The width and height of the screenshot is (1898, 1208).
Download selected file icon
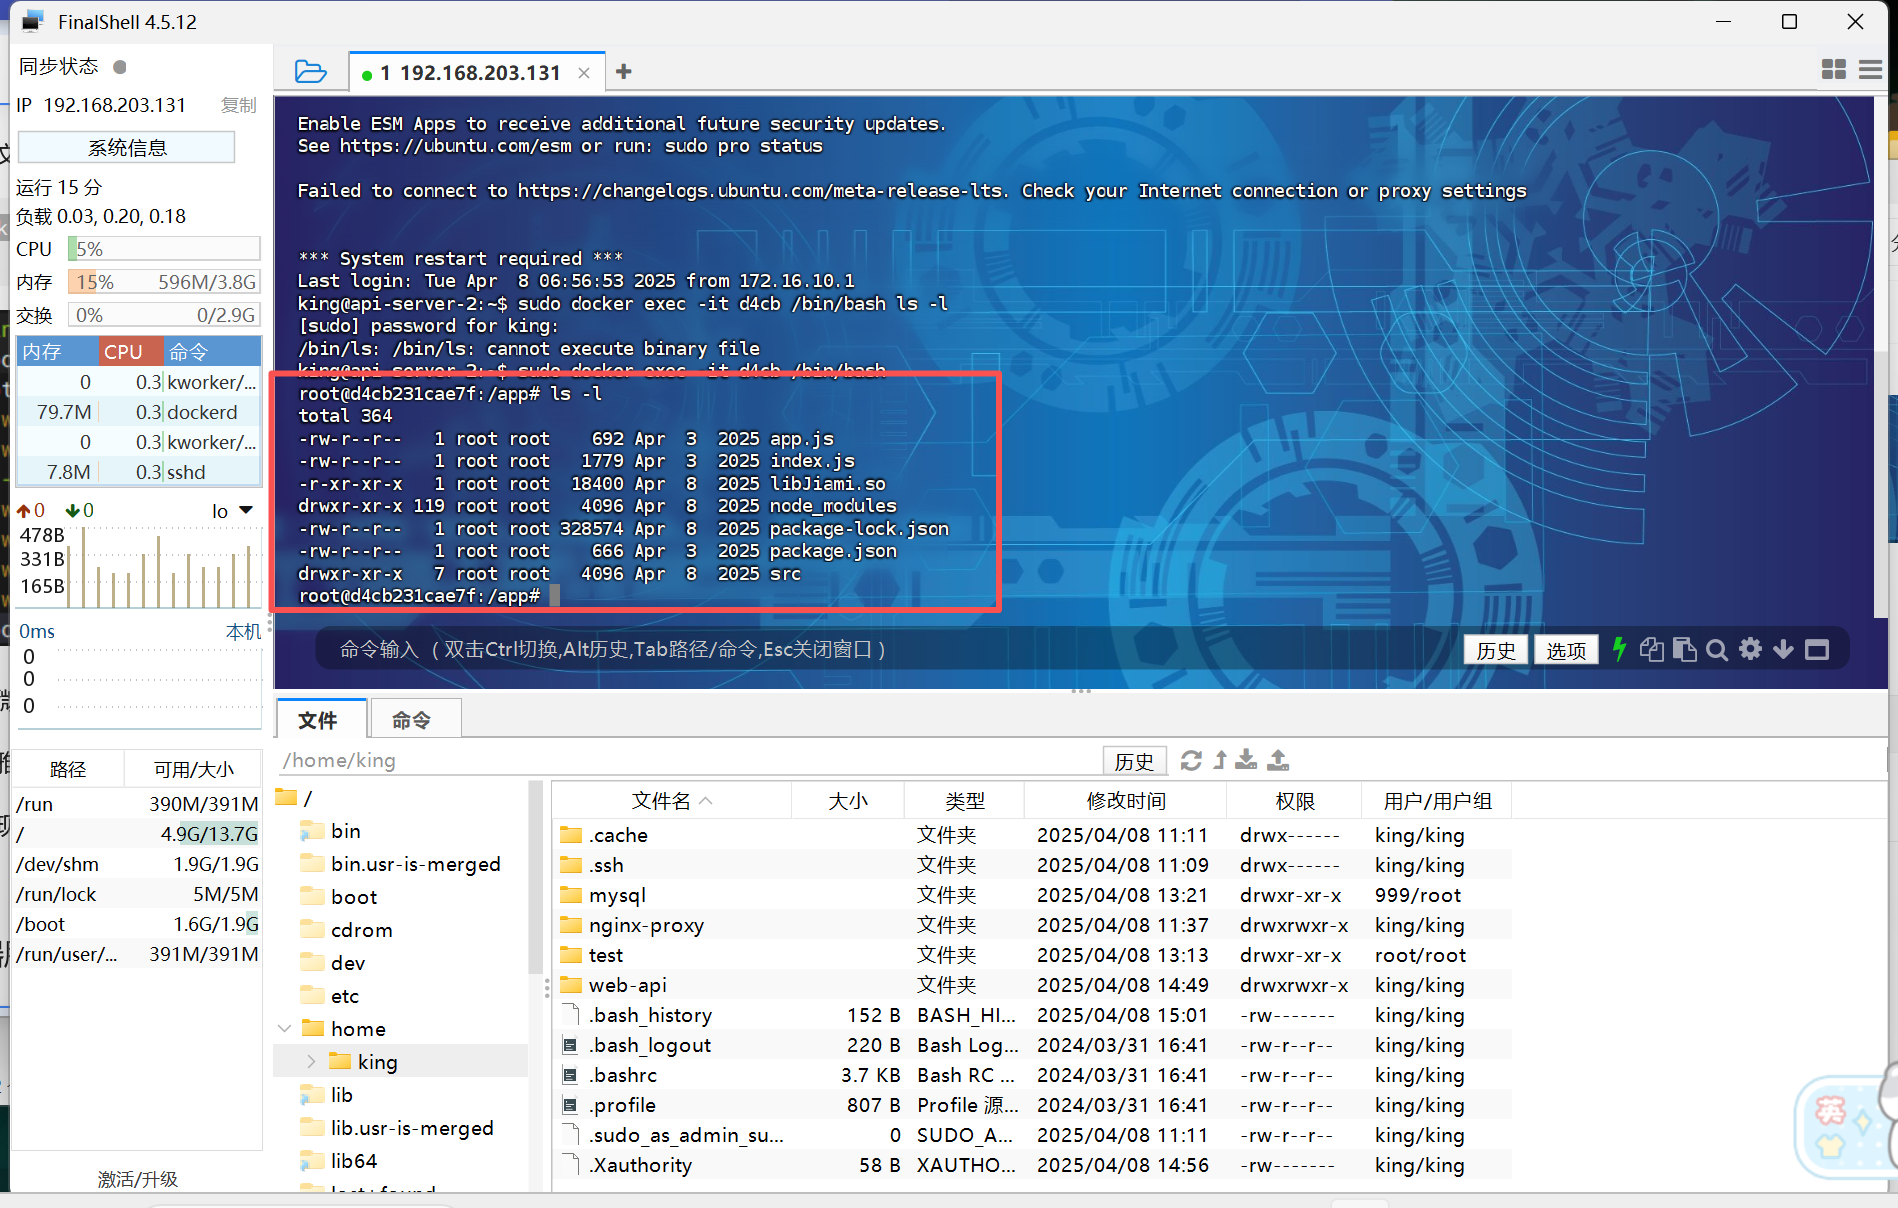pos(1246,761)
